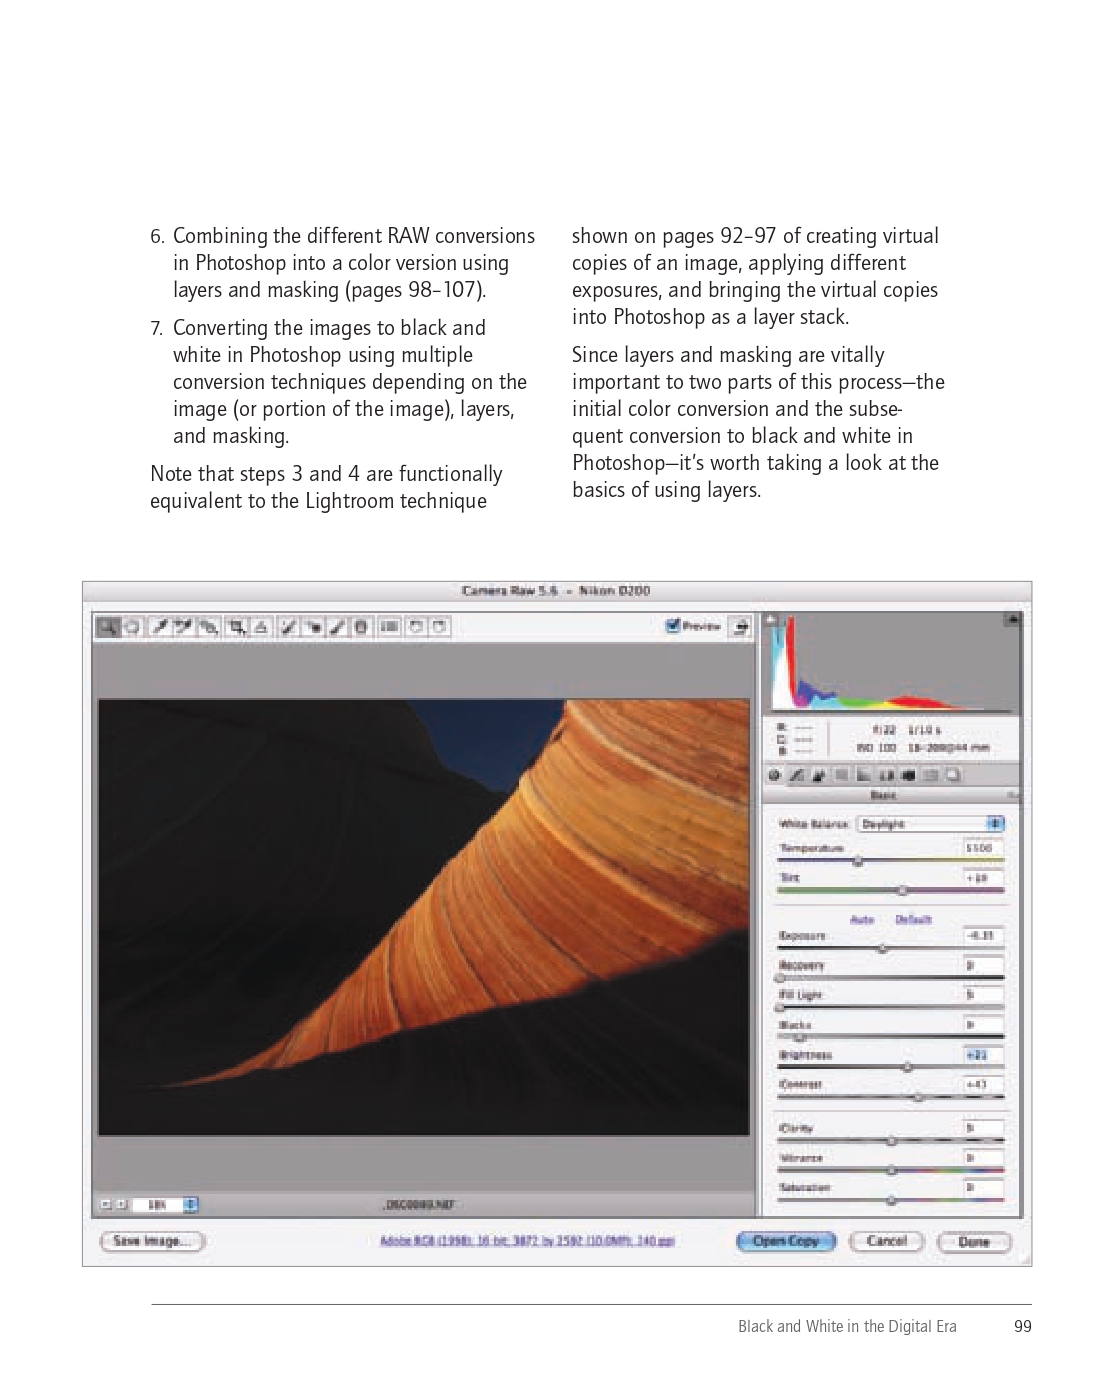Viewport: 1107px width, 1379px height.
Task: Open the White Balance Daylight dropdown
Action: (931, 824)
